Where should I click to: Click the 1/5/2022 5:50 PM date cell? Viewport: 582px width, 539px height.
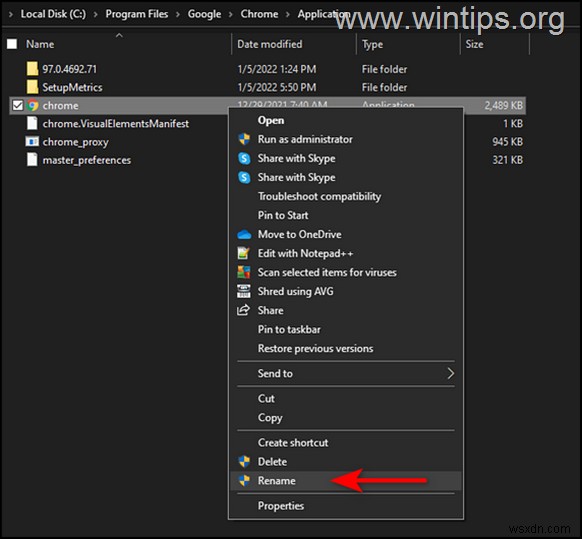(x=277, y=87)
